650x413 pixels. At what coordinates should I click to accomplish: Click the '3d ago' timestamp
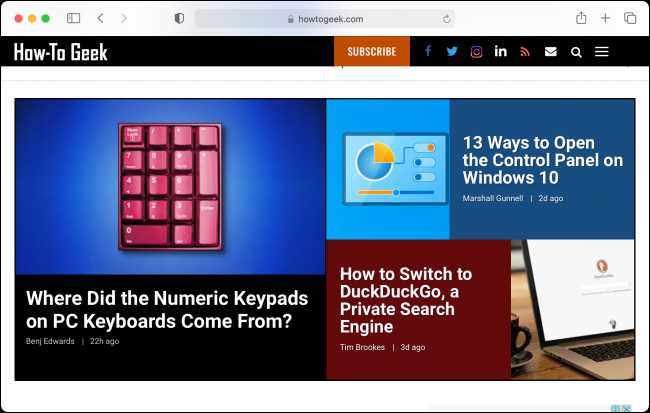[x=412, y=347]
